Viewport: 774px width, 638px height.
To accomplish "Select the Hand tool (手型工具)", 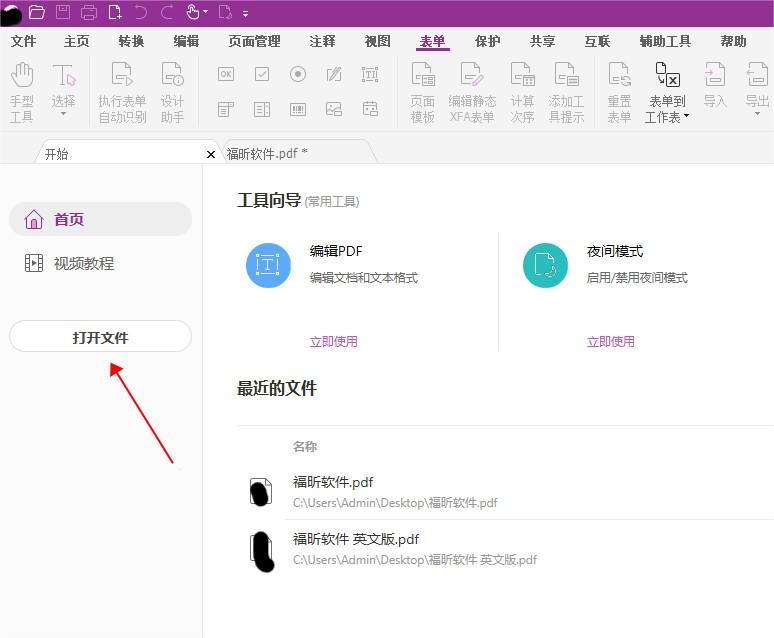I will tap(21, 92).
